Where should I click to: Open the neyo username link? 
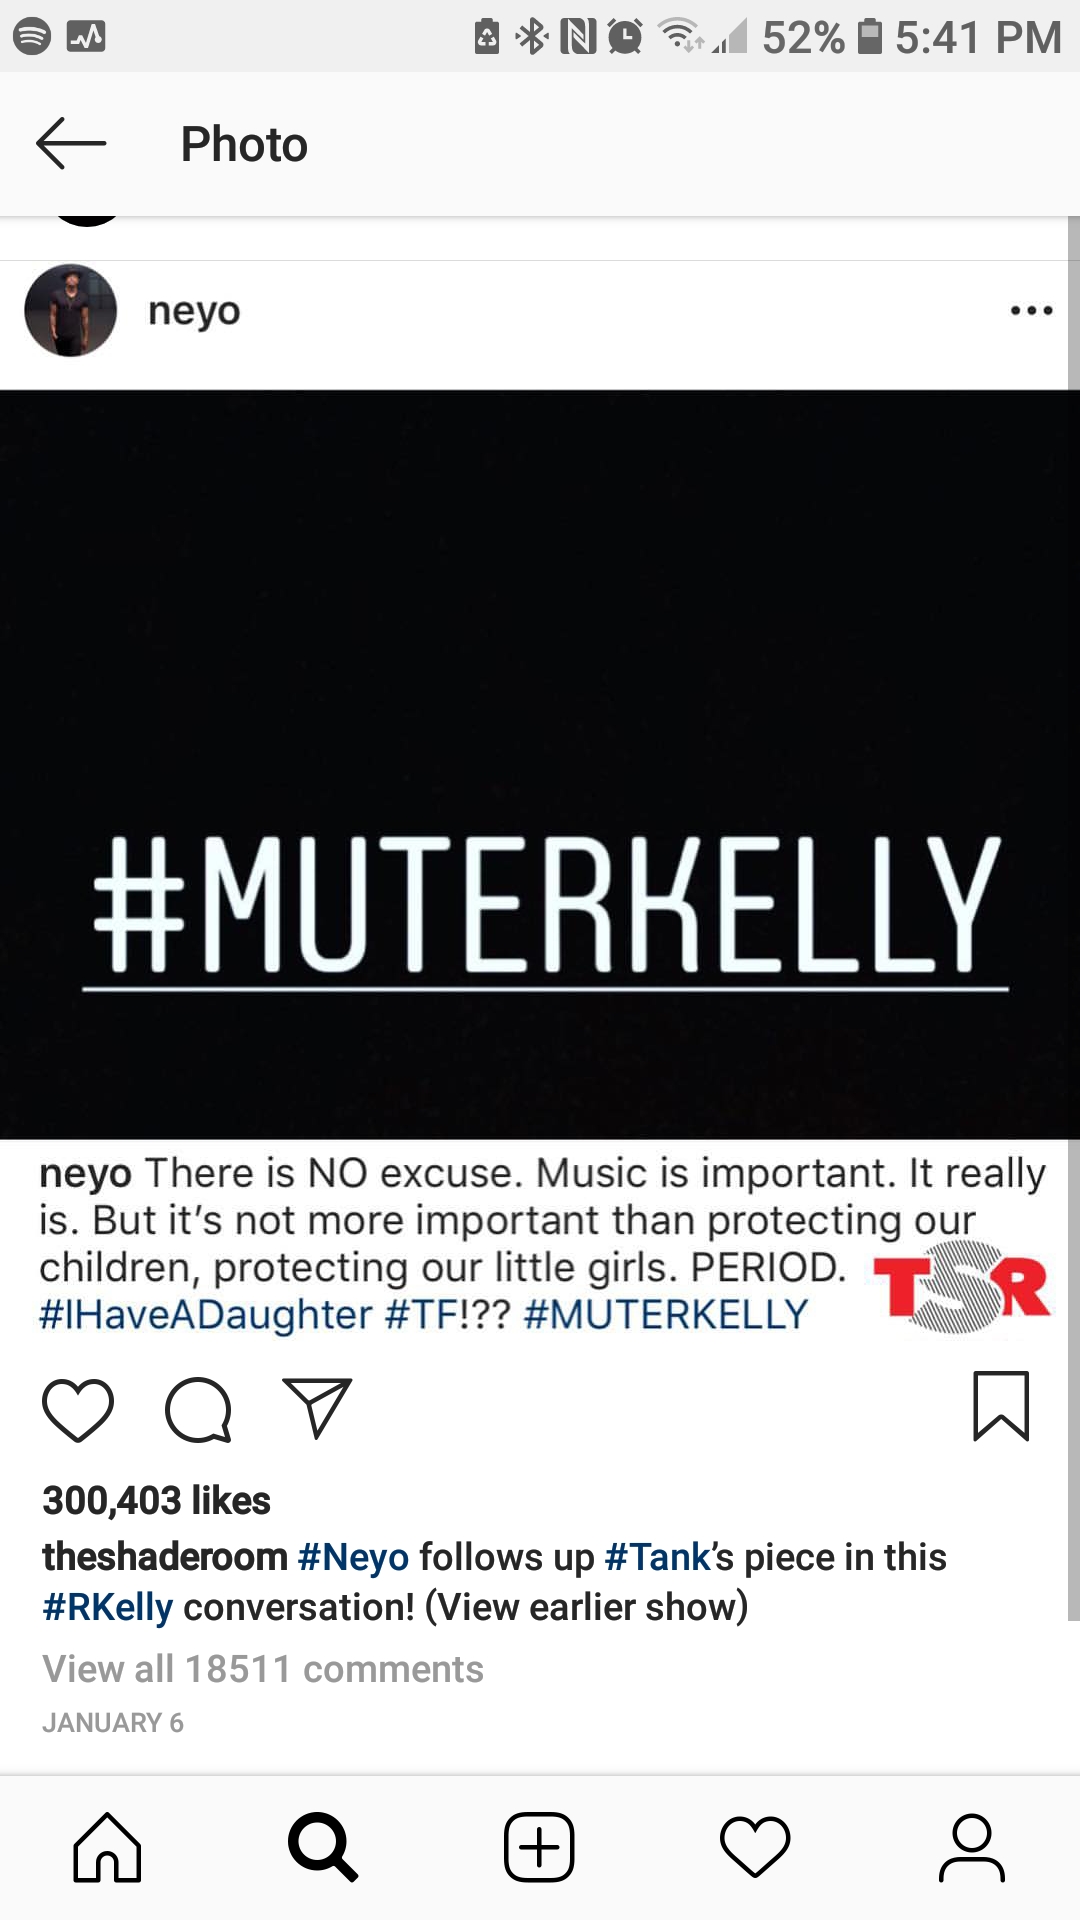(x=194, y=311)
